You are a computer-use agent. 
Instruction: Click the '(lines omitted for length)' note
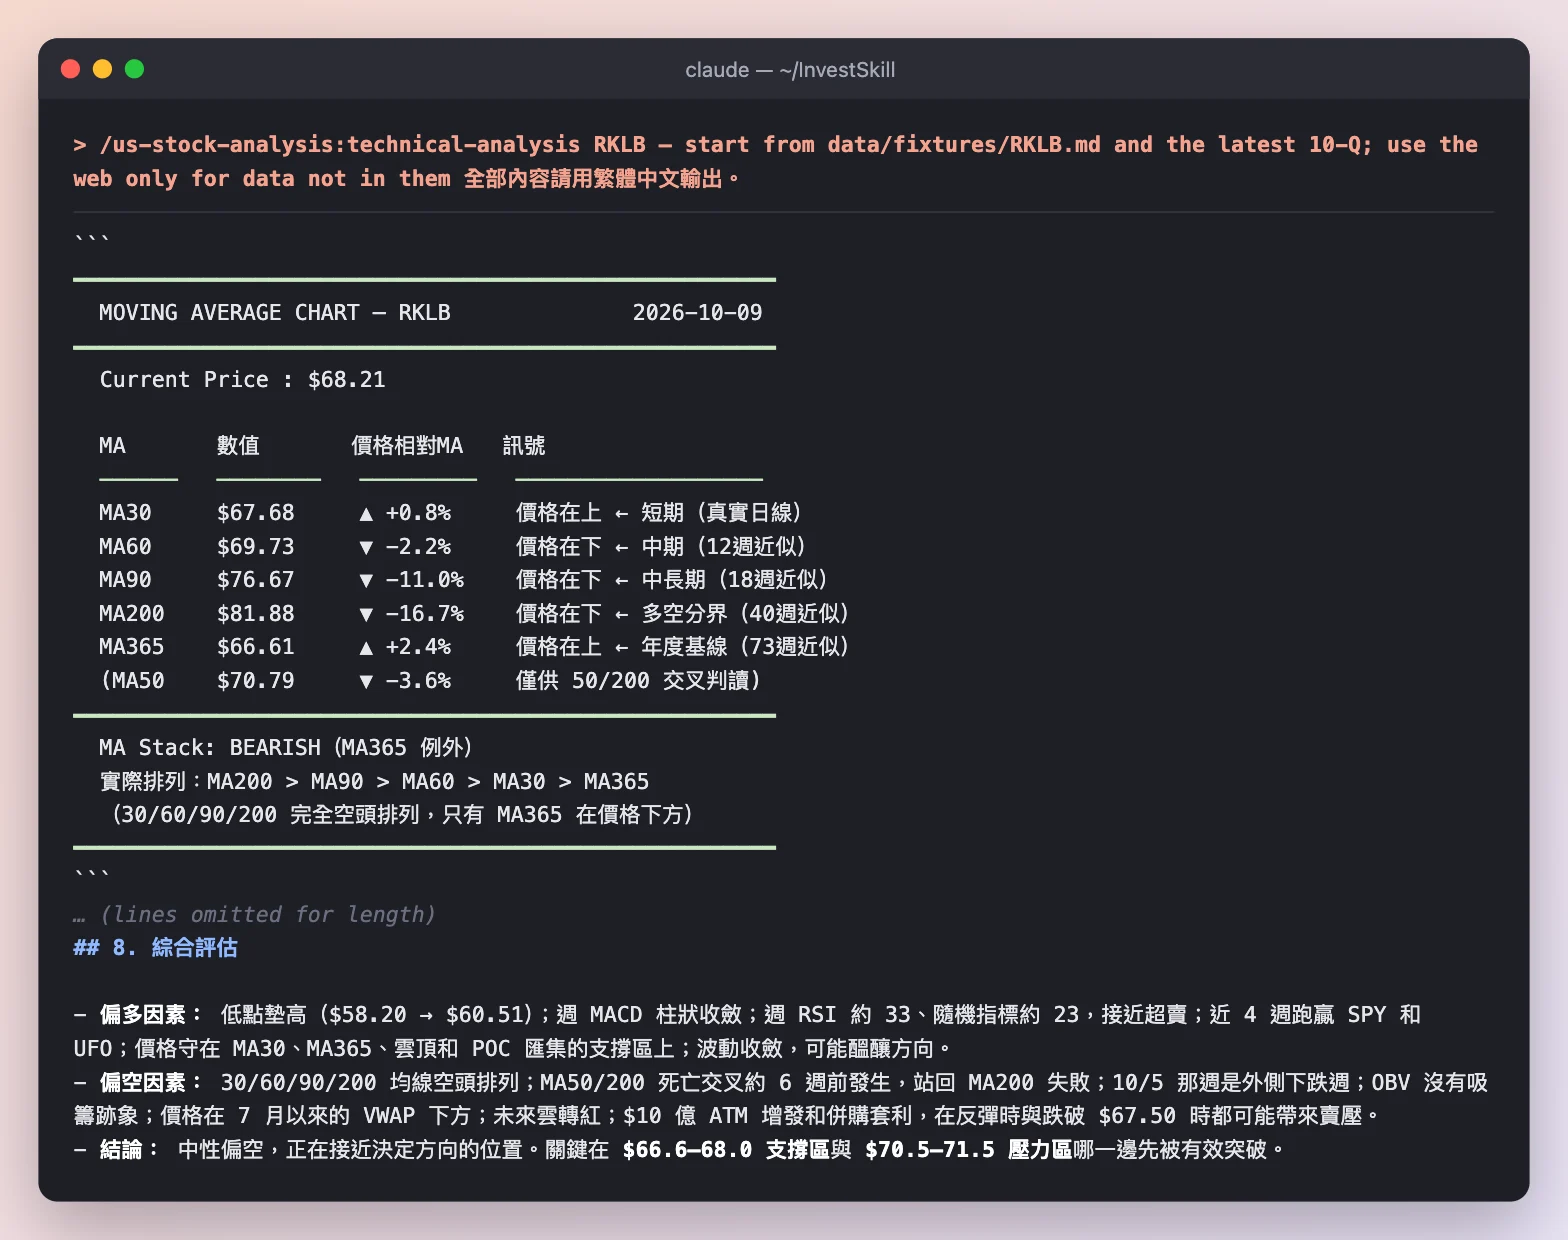coord(267,915)
